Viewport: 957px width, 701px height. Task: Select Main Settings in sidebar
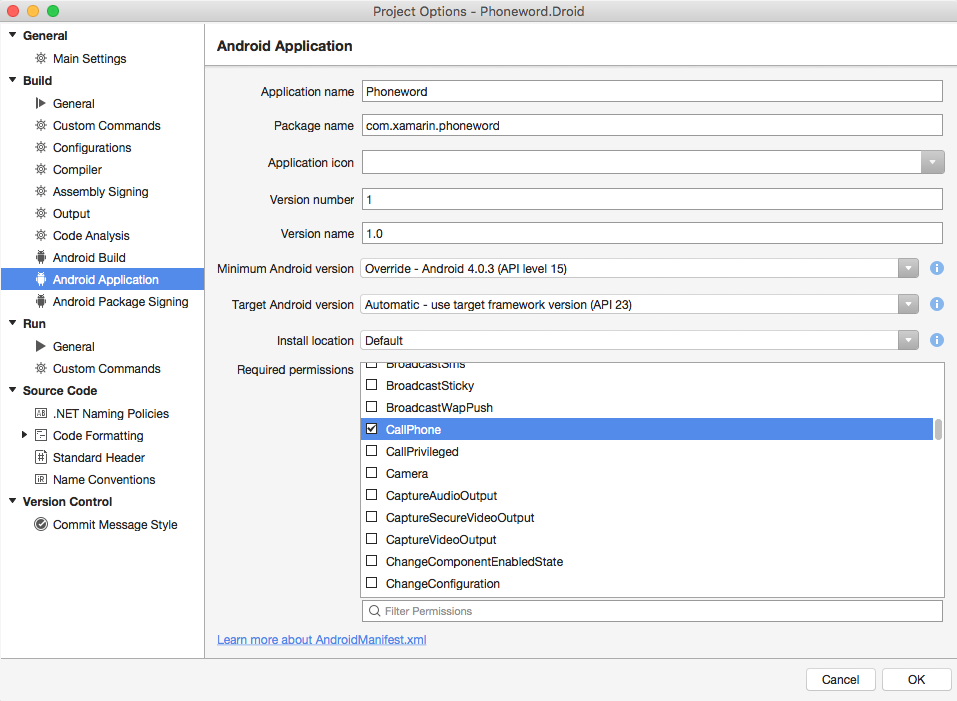[x=89, y=59]
